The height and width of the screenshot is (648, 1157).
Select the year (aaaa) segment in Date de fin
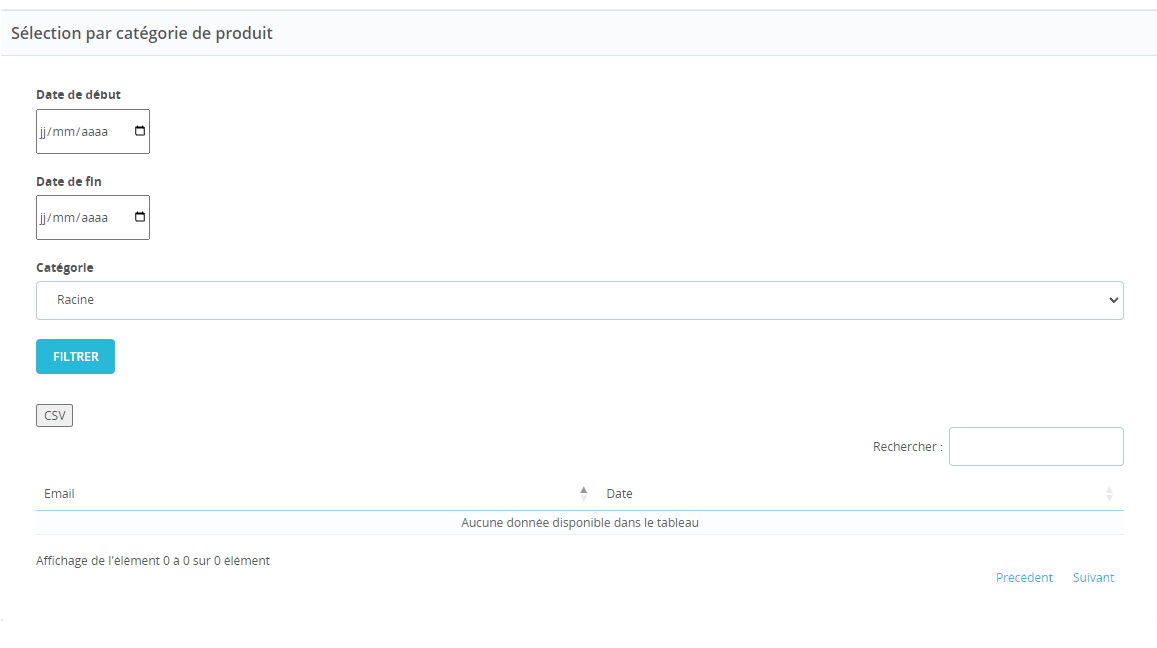tap(94, 218)
